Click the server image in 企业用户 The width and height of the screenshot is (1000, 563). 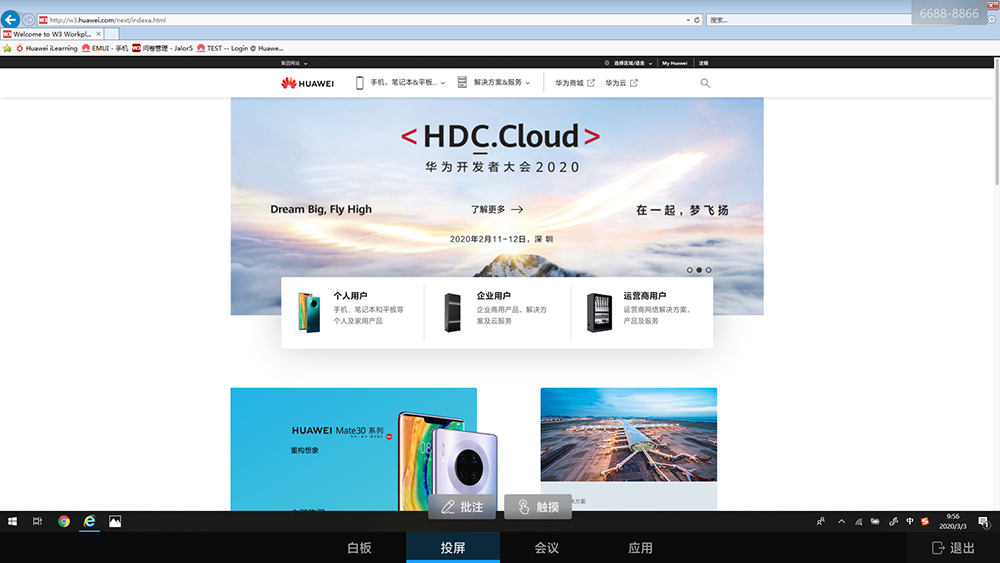click(x=453, y=312)
